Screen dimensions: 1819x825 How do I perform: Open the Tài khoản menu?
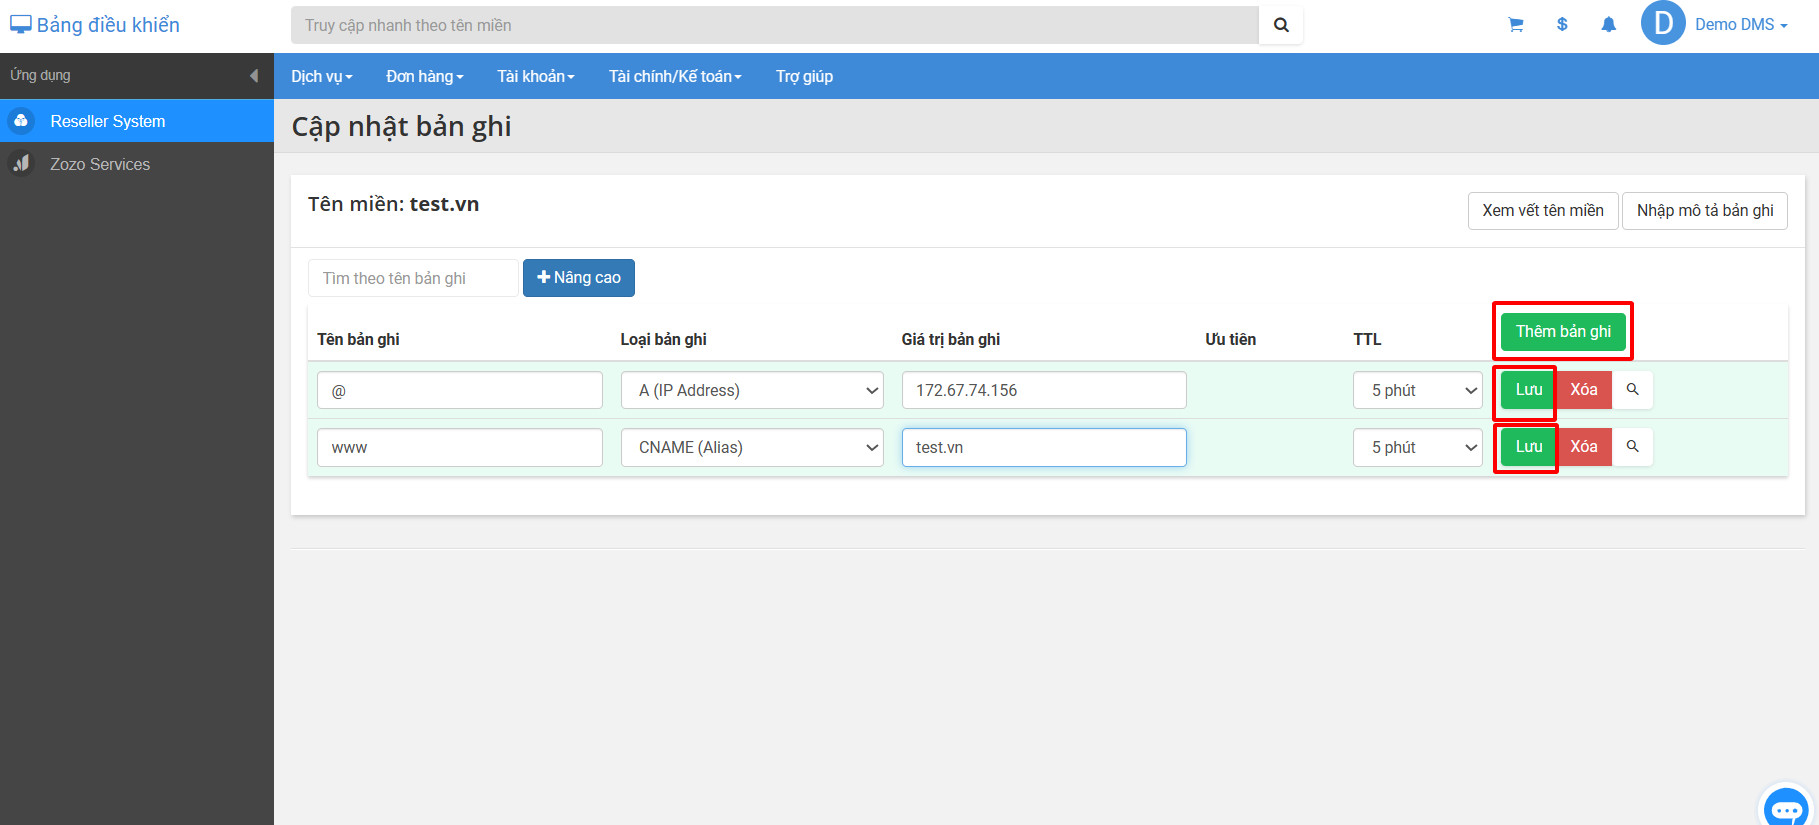click(536, 76)
